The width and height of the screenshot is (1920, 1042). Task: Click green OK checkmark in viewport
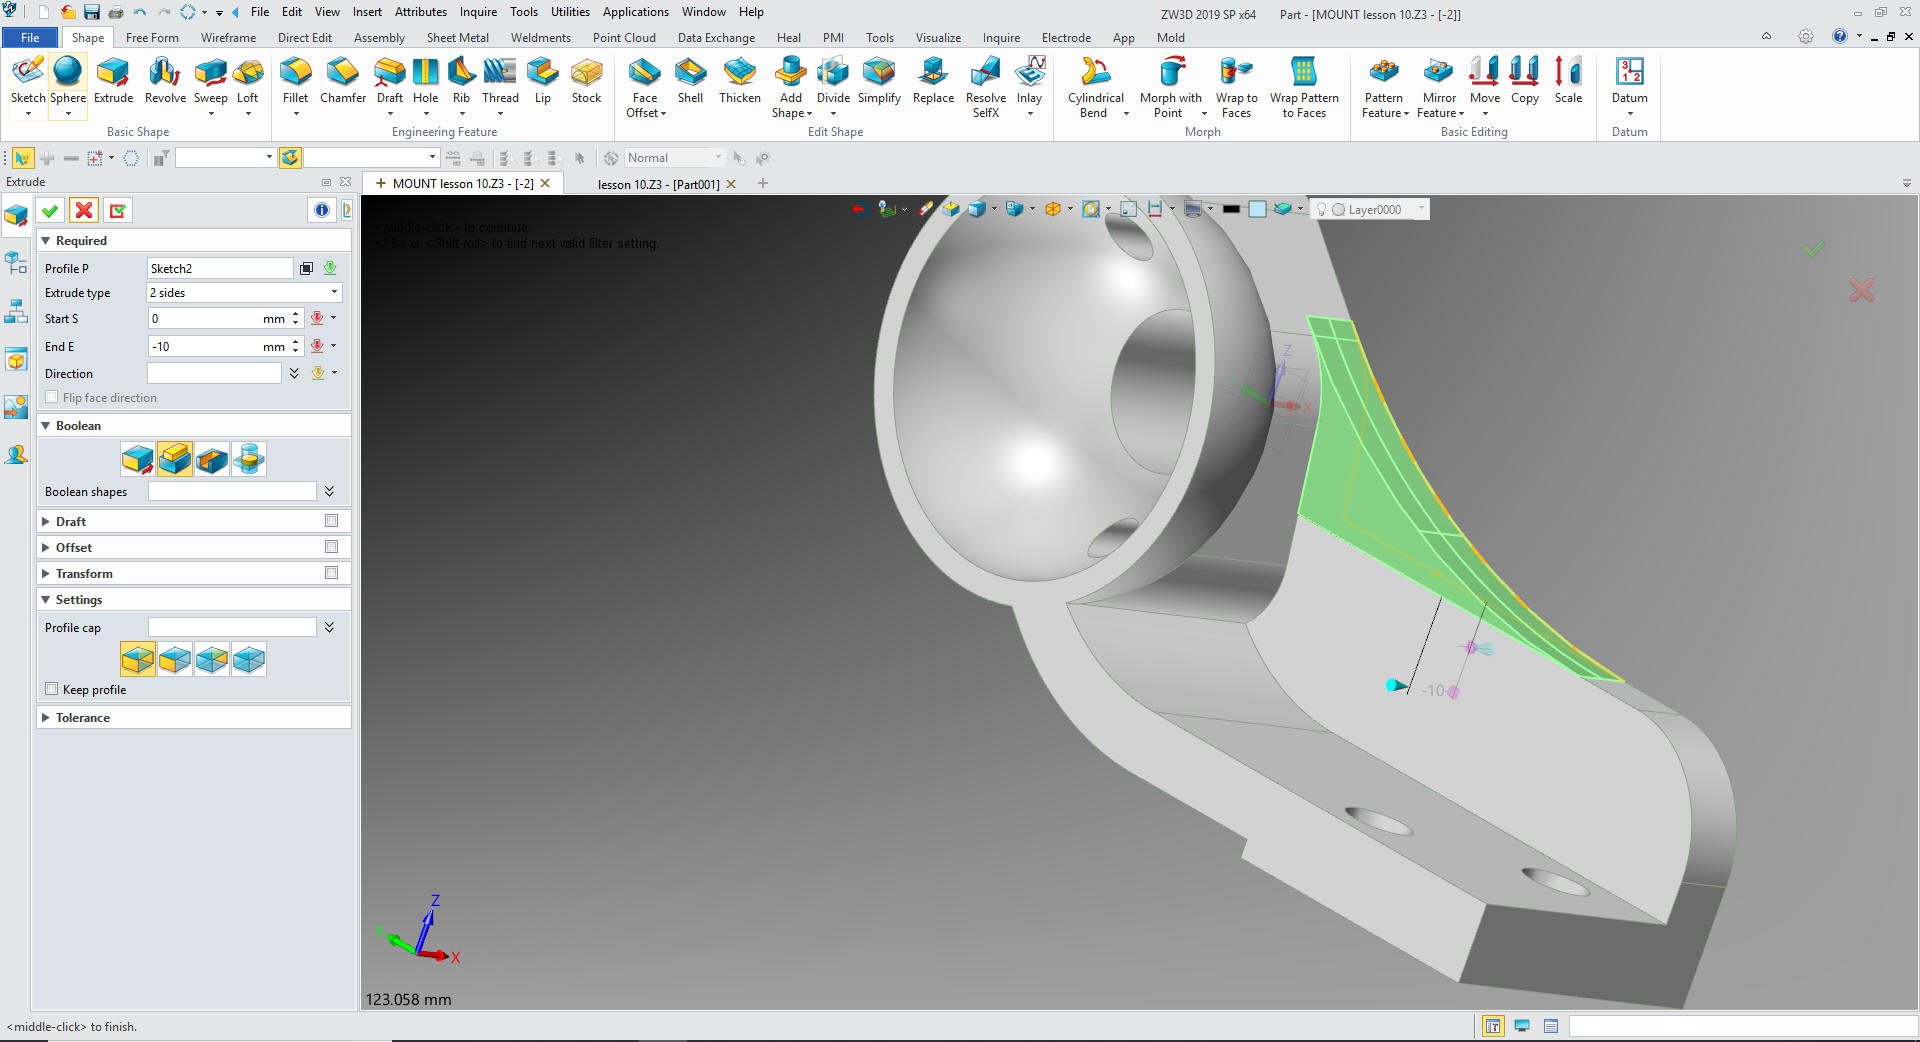pos(1814,248)
